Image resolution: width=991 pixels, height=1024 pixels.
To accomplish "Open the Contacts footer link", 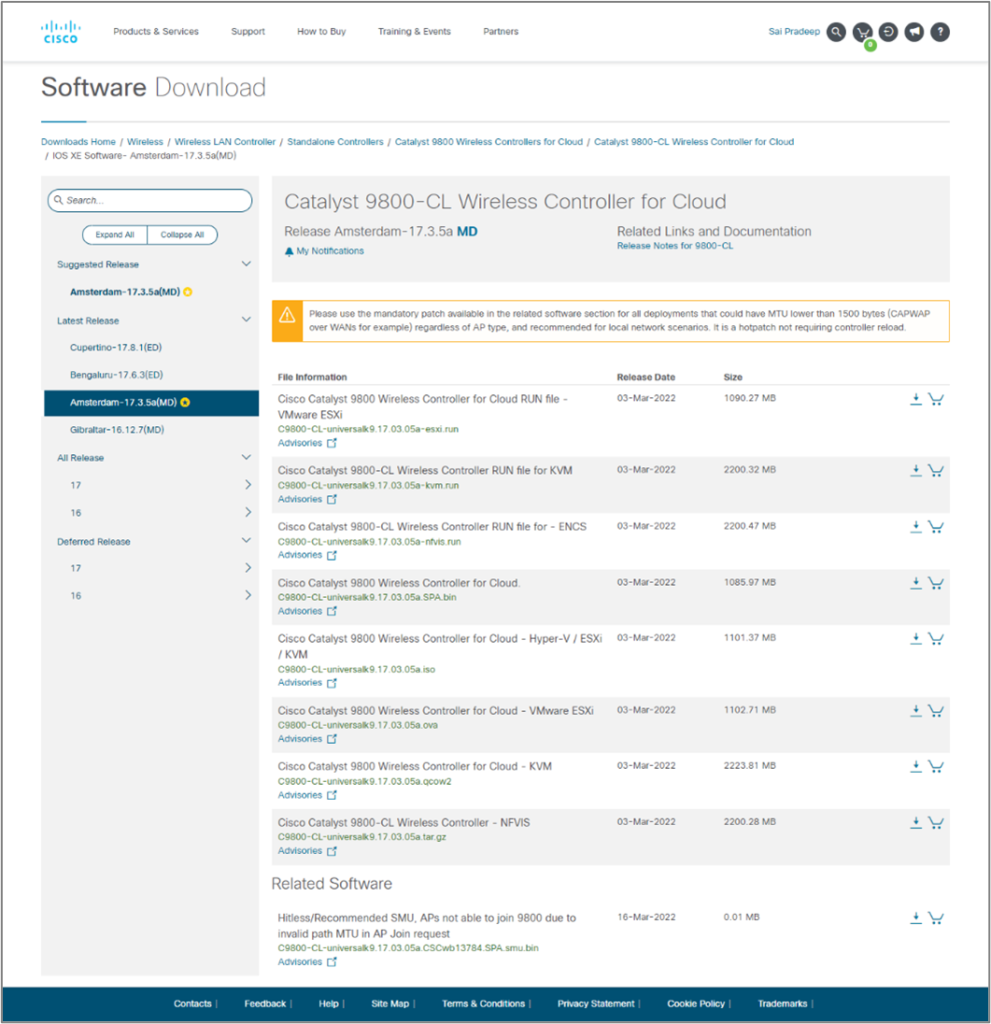I will coord(193,1004).
